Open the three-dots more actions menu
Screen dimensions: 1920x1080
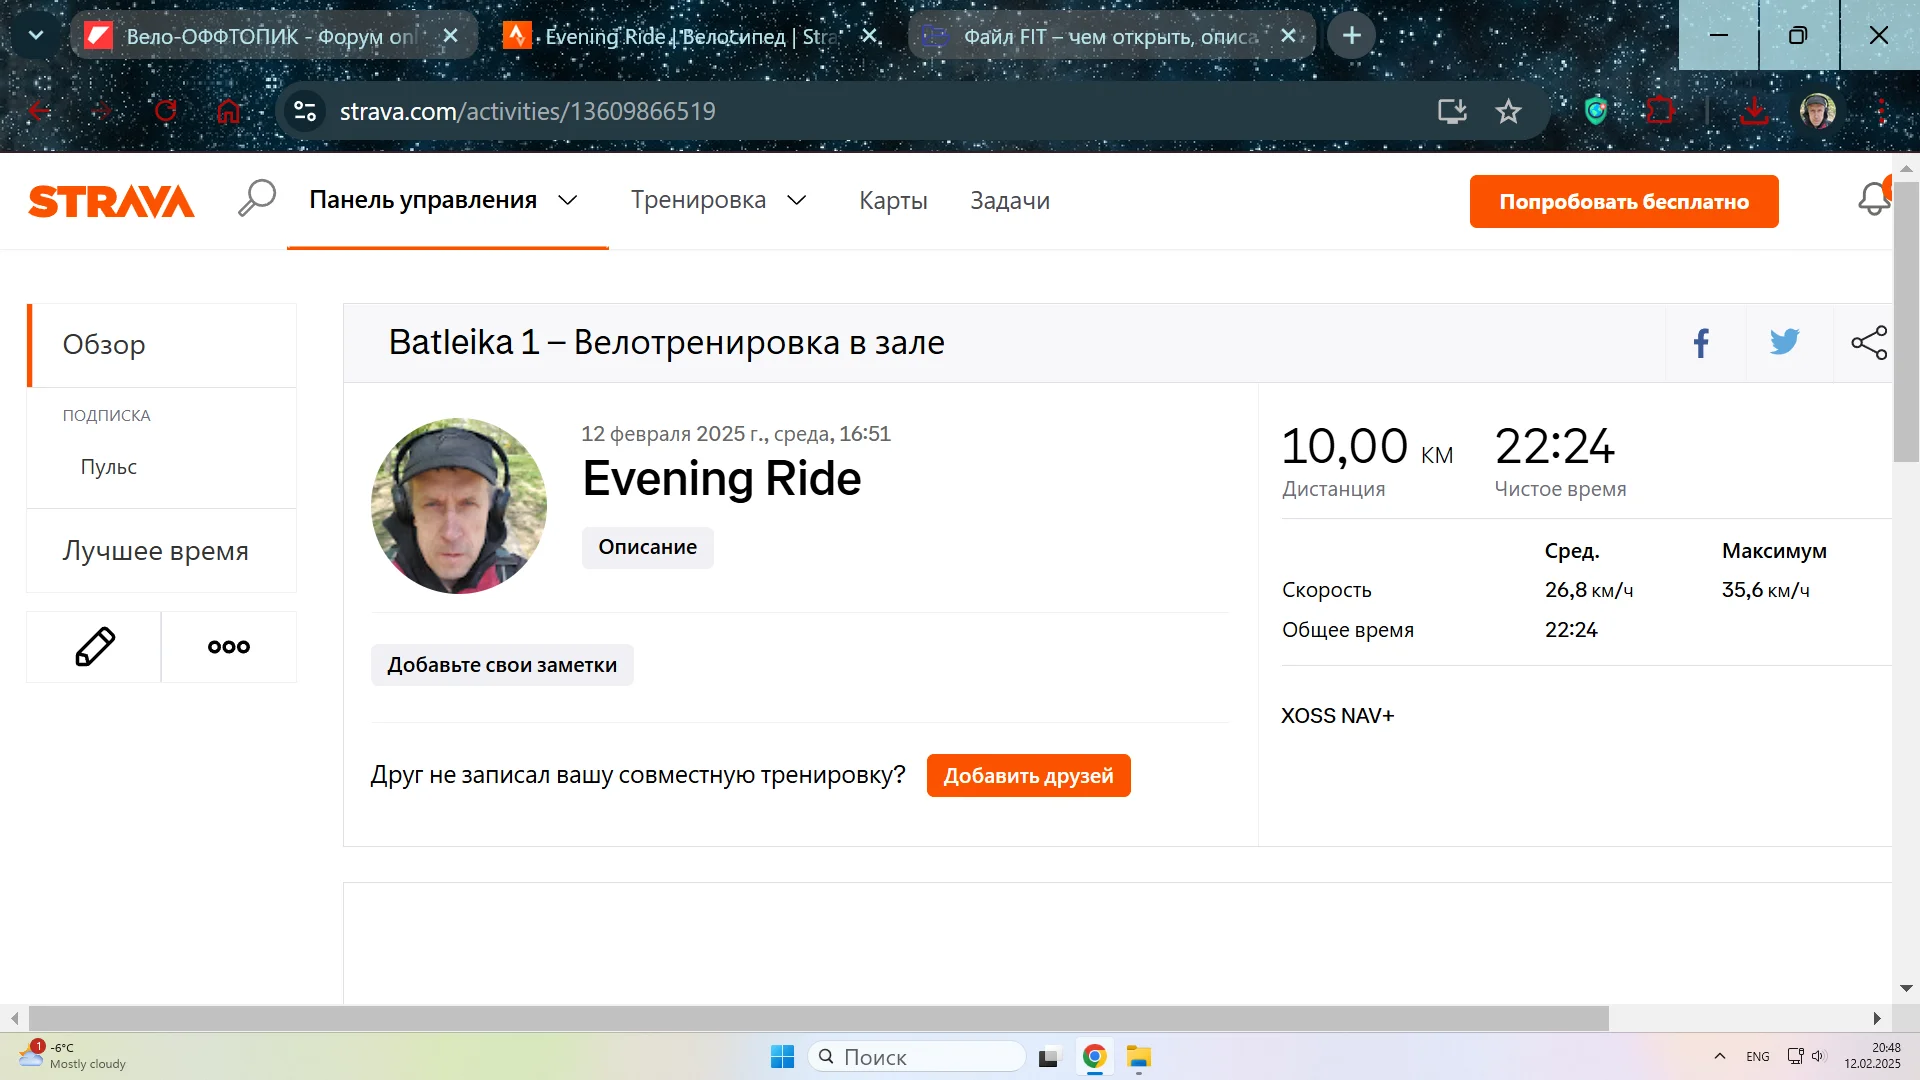pyautogui.click(x=229, y=647)
